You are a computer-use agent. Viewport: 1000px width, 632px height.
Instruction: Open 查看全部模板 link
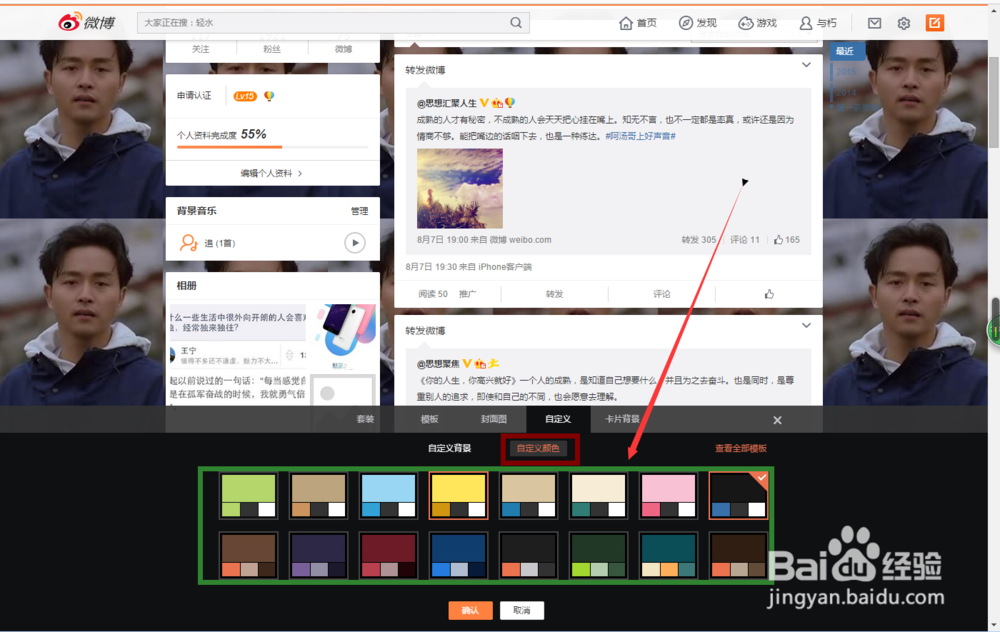coord(740,448)
